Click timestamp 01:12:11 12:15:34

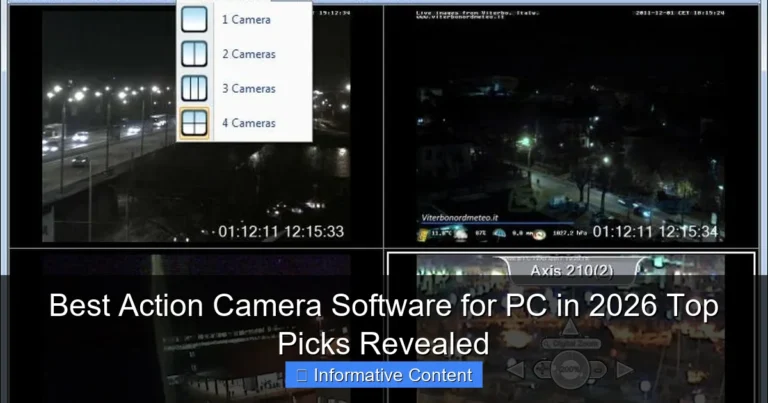[655, 232]
